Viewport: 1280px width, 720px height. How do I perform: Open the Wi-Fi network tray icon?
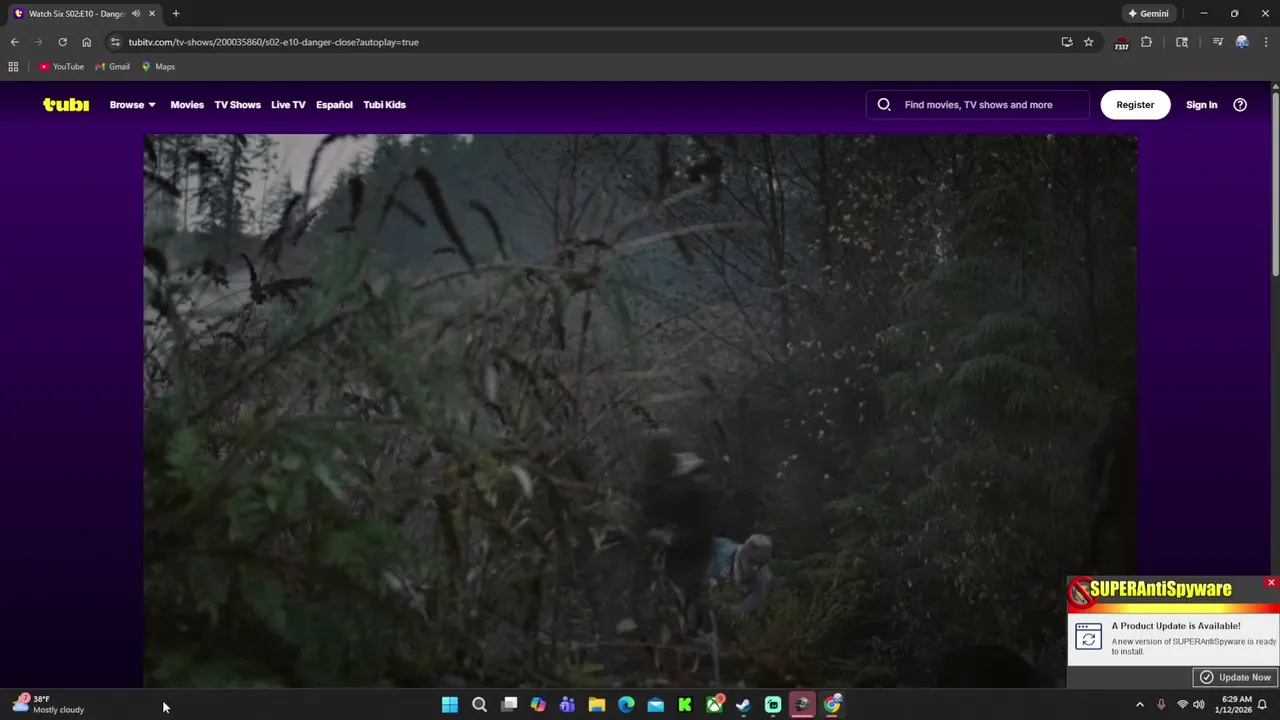pyautogui.click(x=1182, y=705)
